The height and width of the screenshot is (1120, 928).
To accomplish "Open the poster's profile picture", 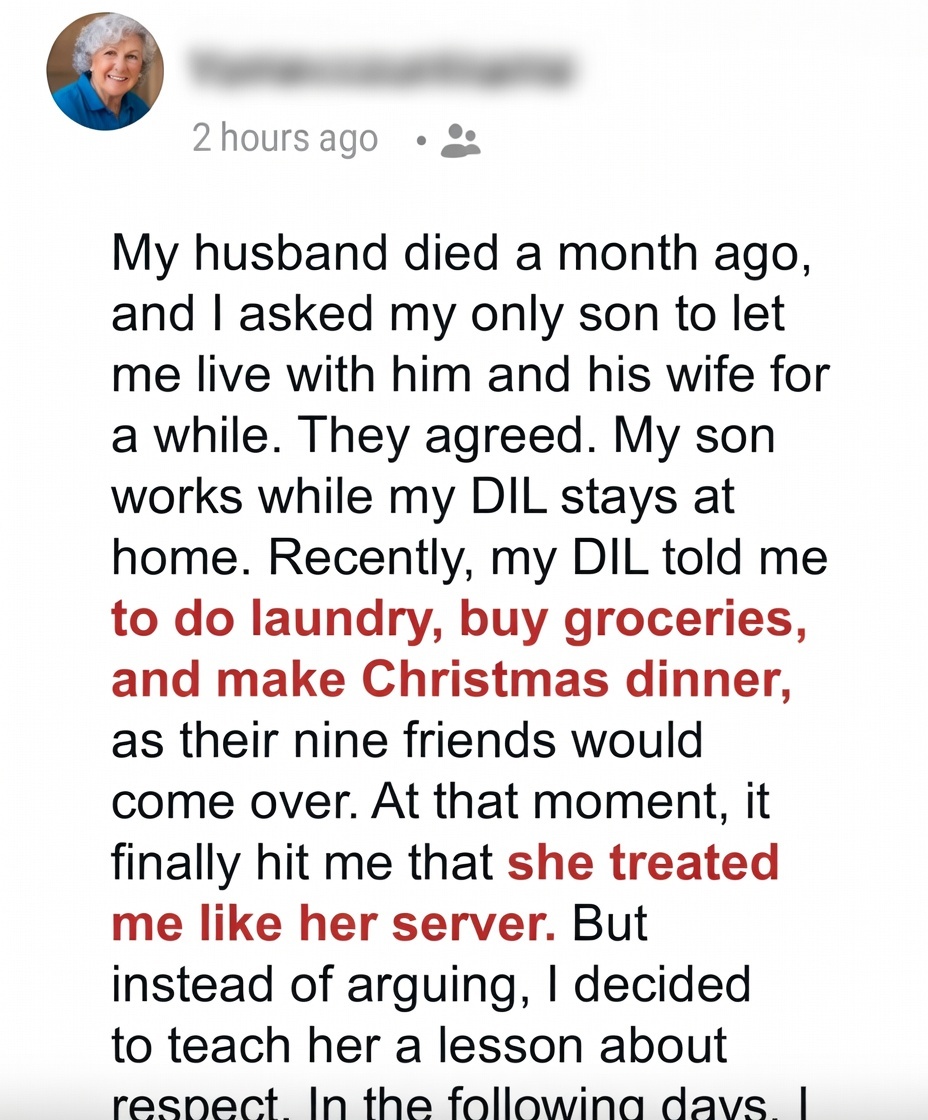I will click(x=104, y=71).
